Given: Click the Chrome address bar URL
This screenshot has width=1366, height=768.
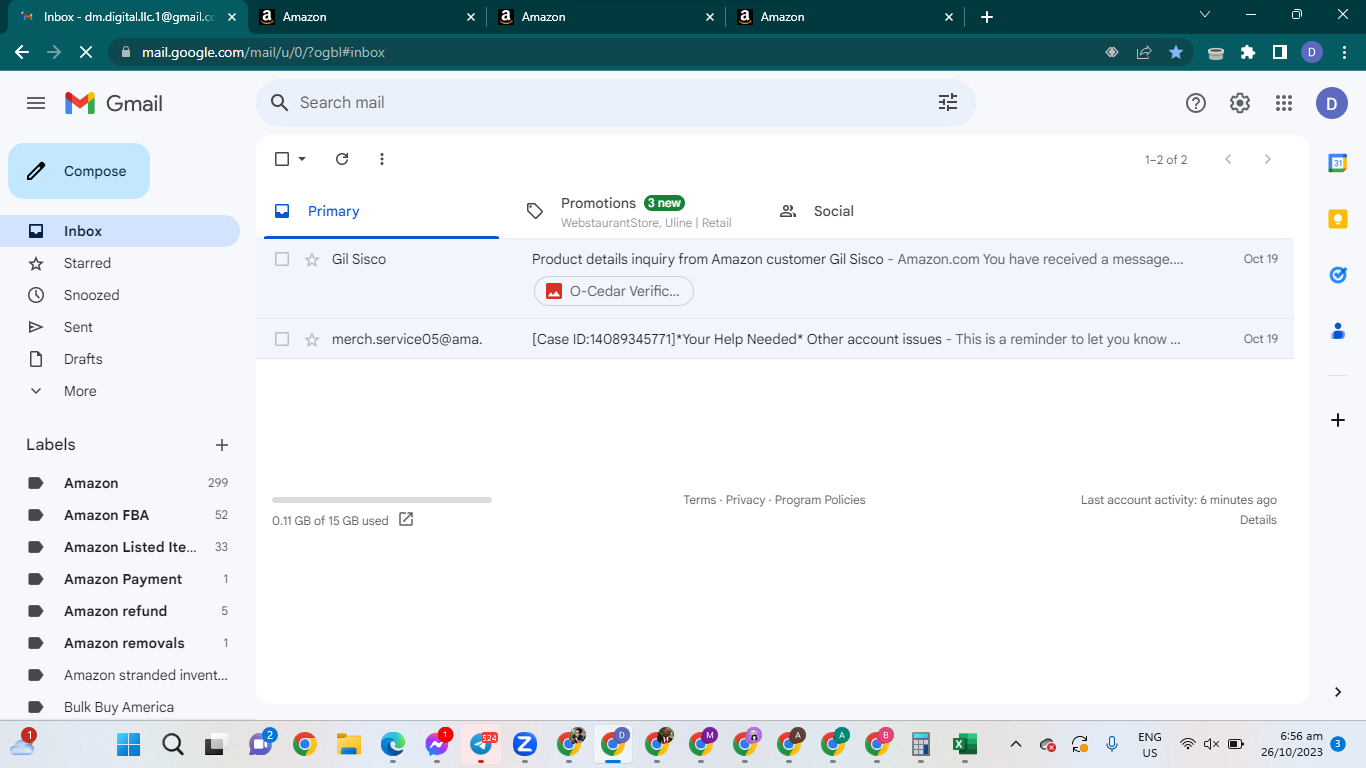Looking at the screenshot, I should tap(263, 52).
